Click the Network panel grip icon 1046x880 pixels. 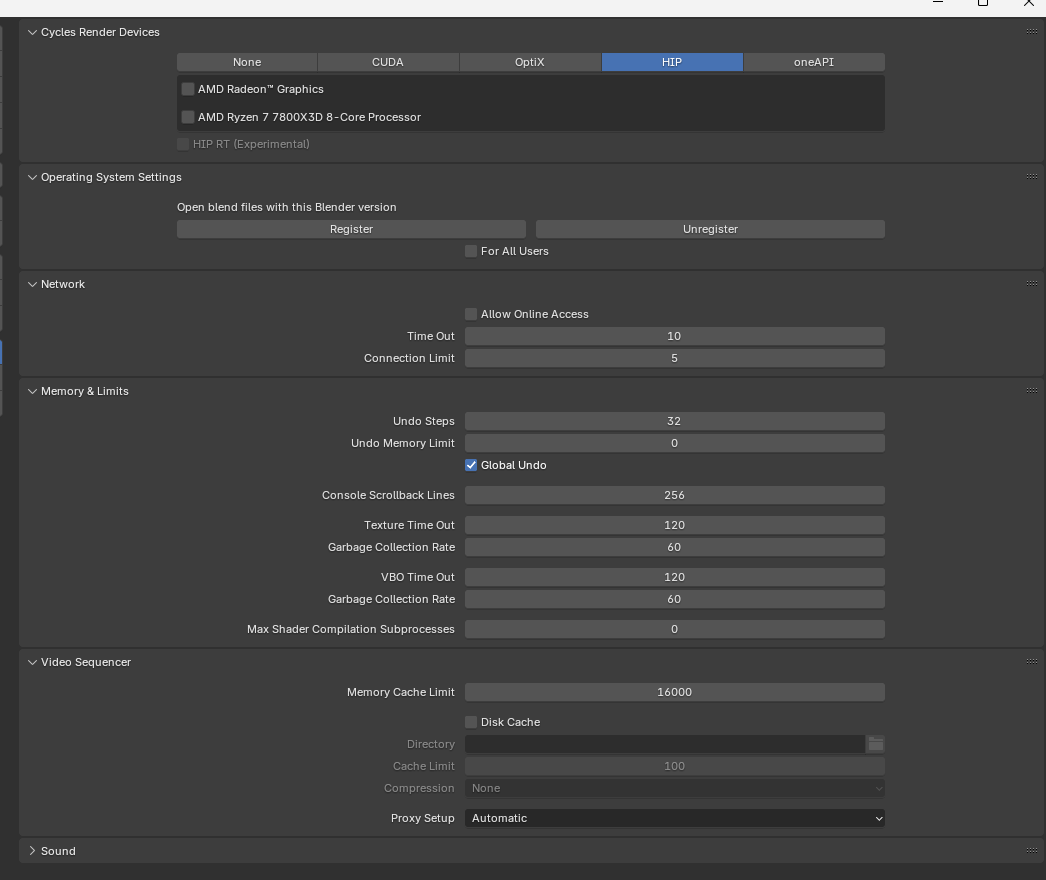point(1031,284)
